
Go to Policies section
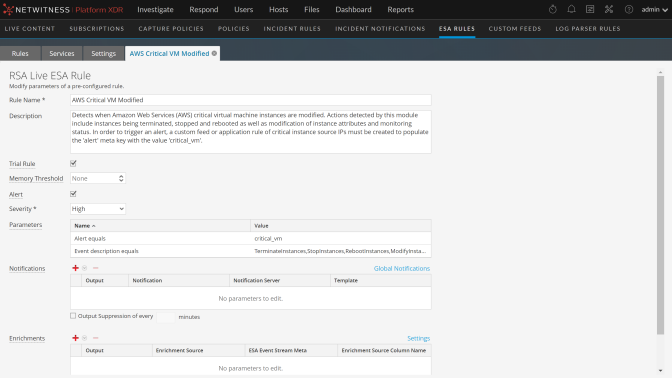[234, 29]
